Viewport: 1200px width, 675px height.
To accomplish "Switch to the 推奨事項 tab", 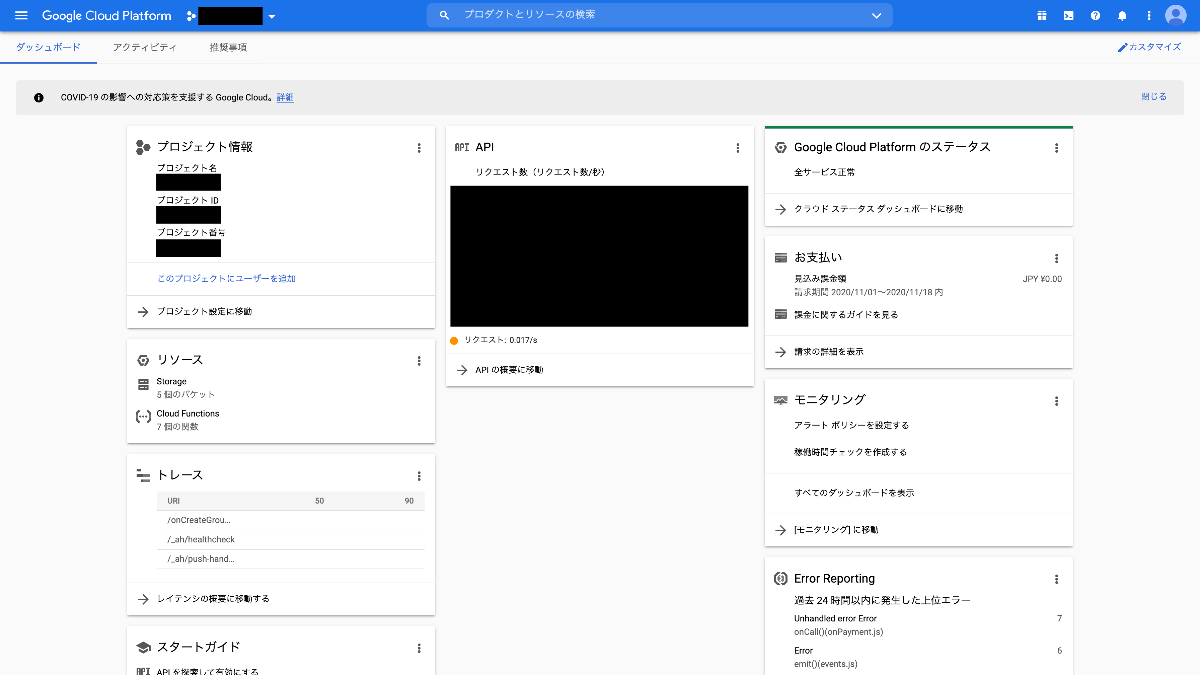I will [x=228, y=47].
